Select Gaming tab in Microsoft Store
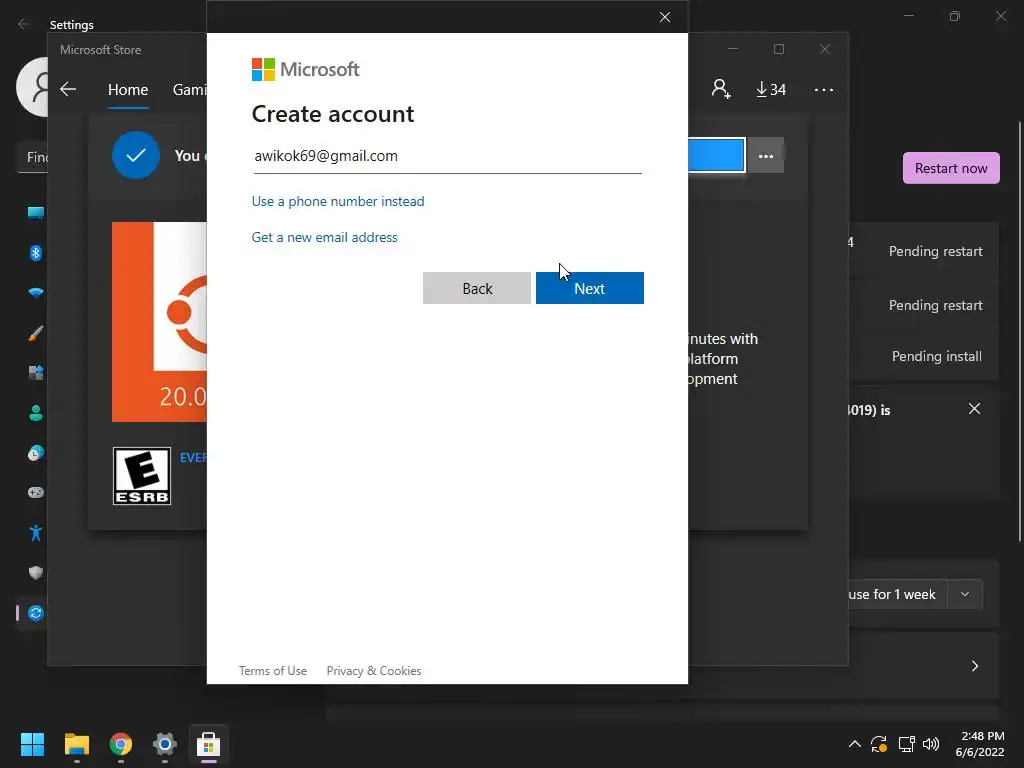The image size is (1024, 768). [189, 89]
